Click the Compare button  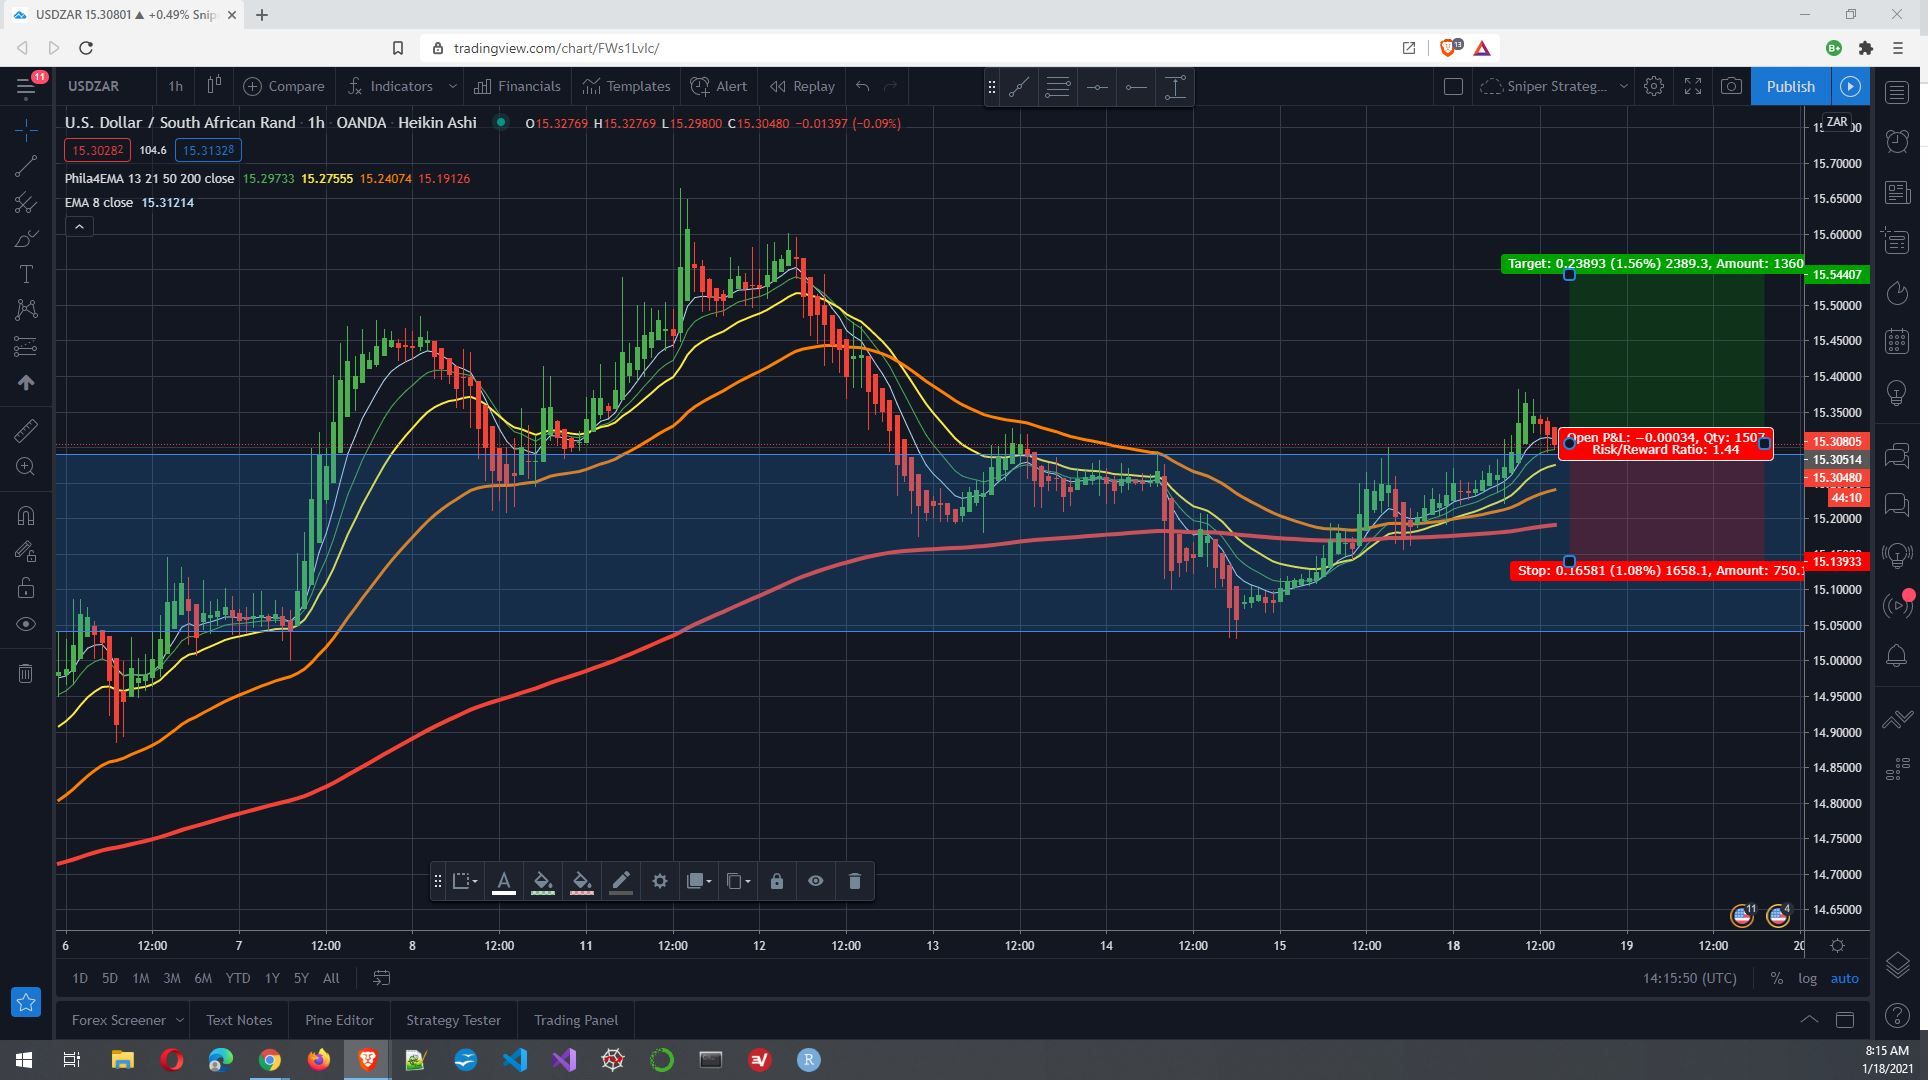(284, 87)
